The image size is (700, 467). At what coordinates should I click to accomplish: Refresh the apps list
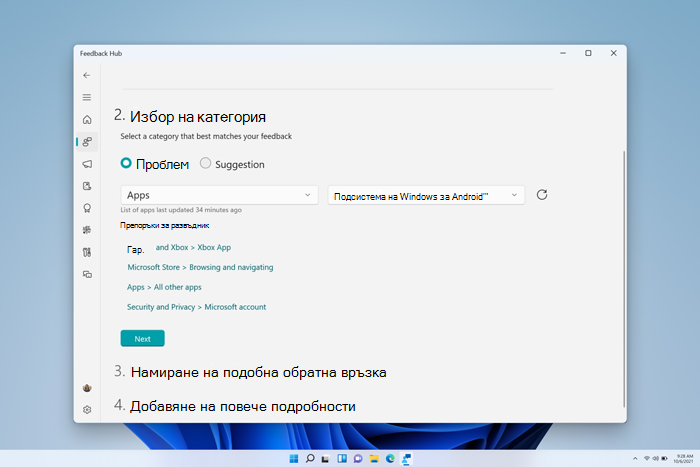tap(542, 195)
